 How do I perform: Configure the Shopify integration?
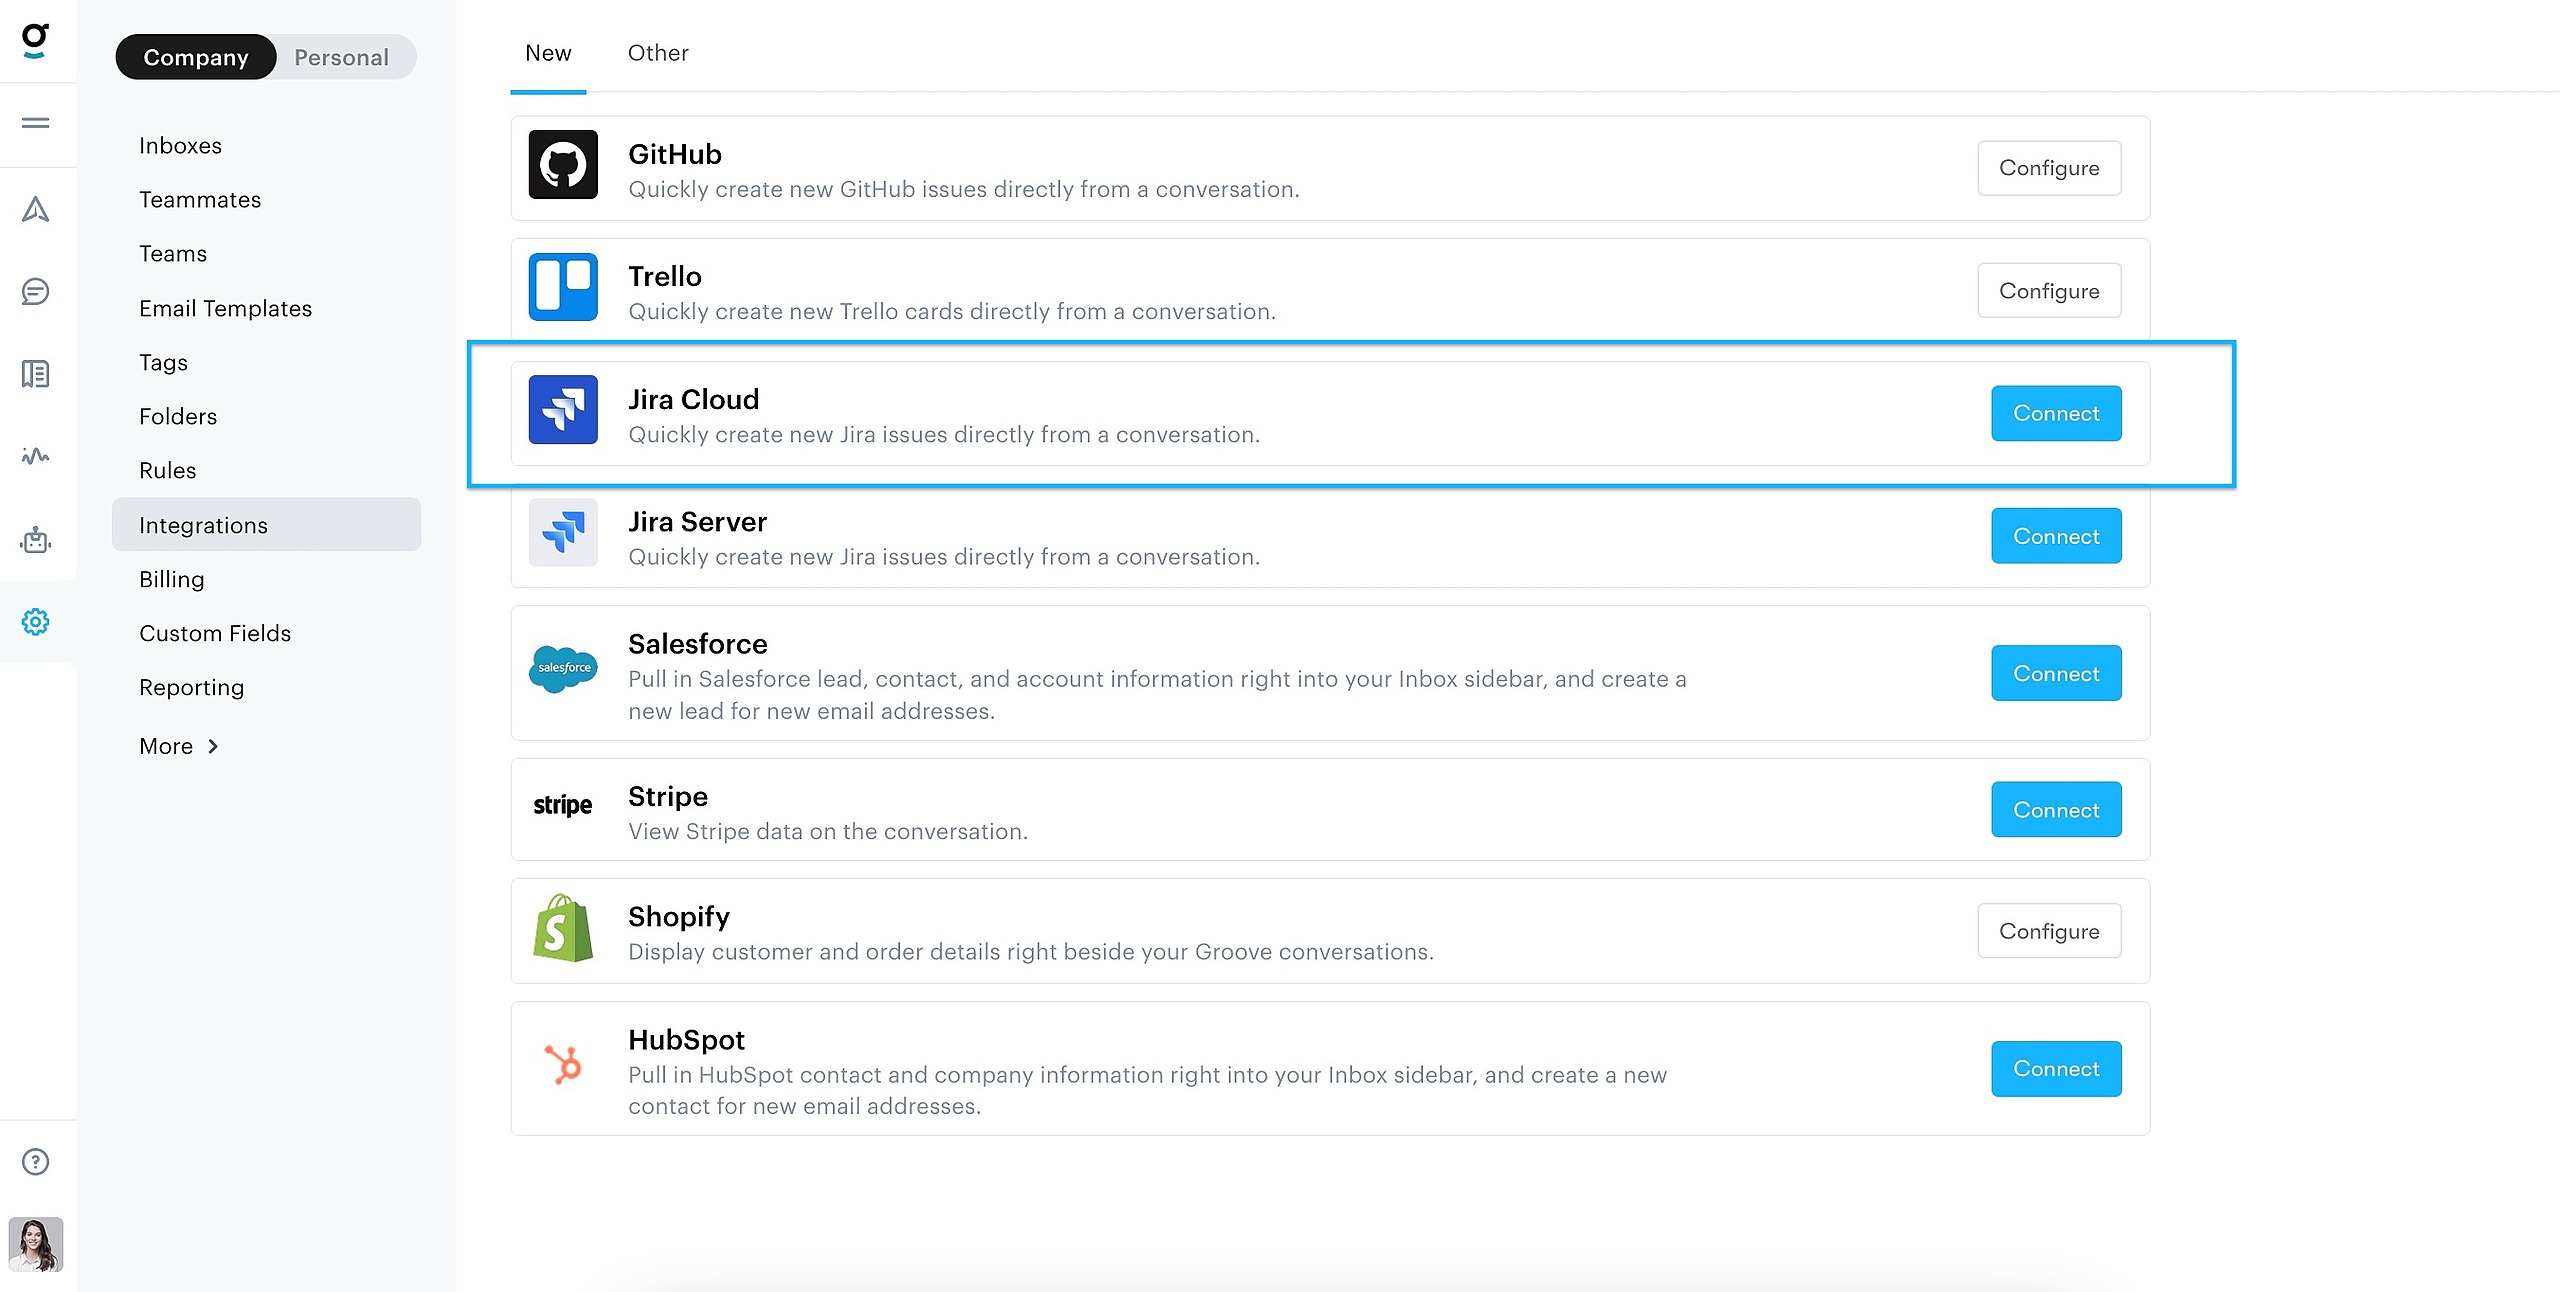(2049, 931)
